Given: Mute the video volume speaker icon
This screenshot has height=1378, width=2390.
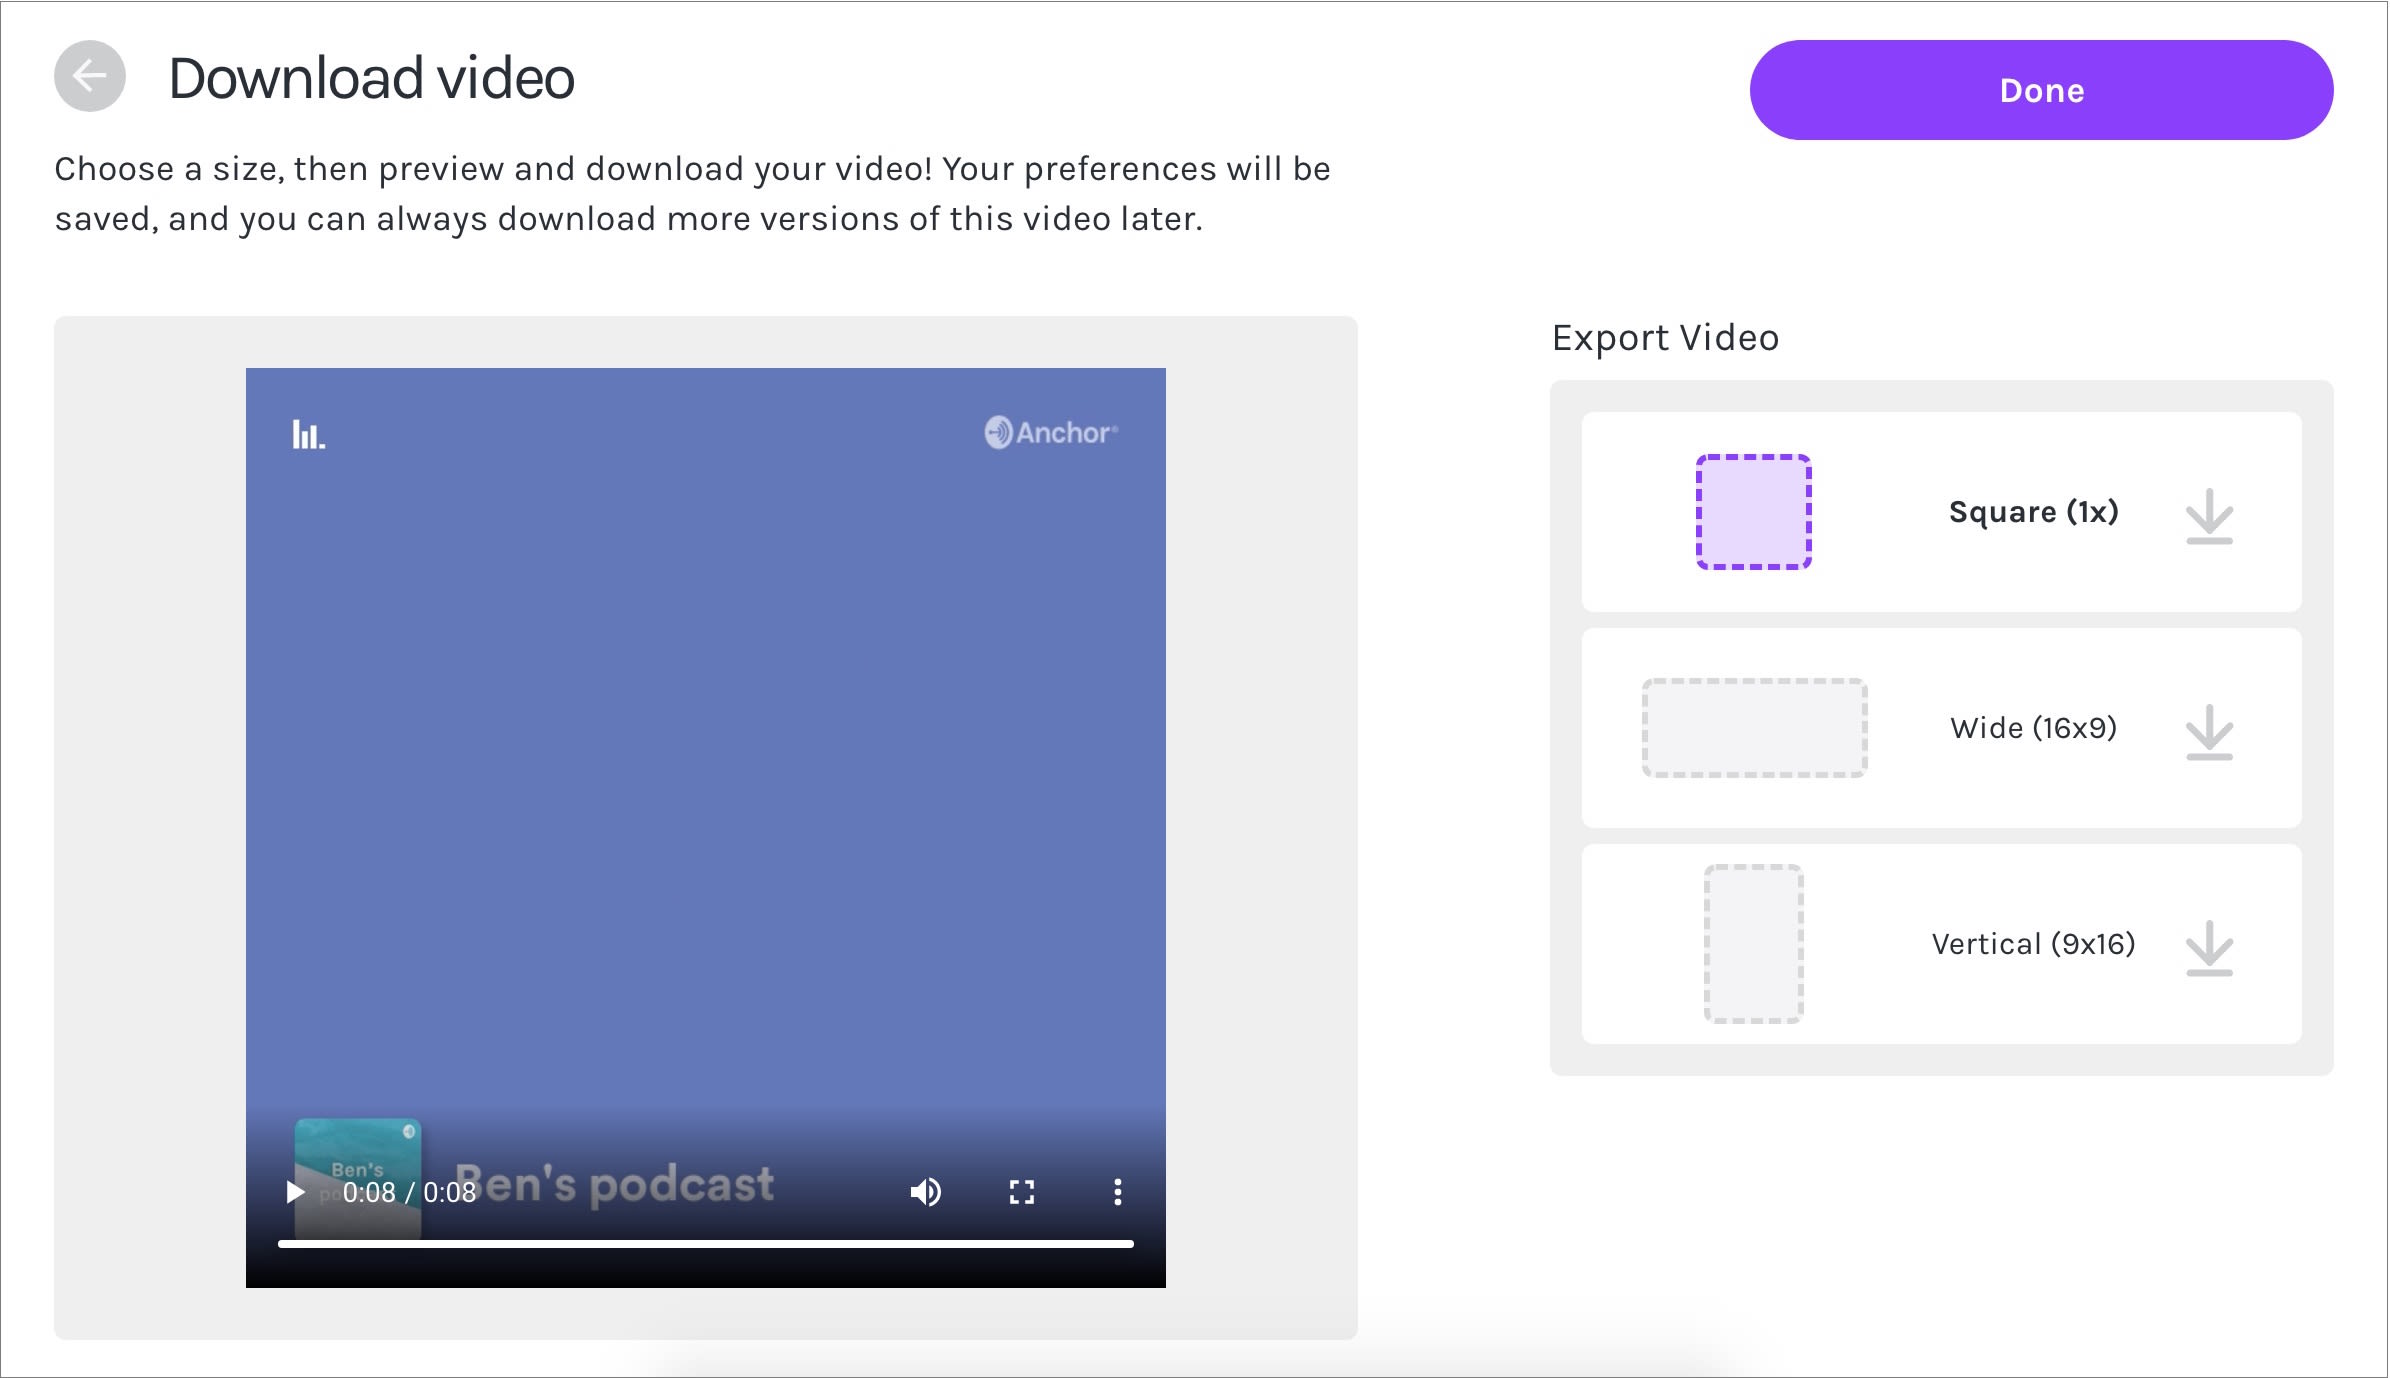Looking at the screenshot, I should point(926,1192).
